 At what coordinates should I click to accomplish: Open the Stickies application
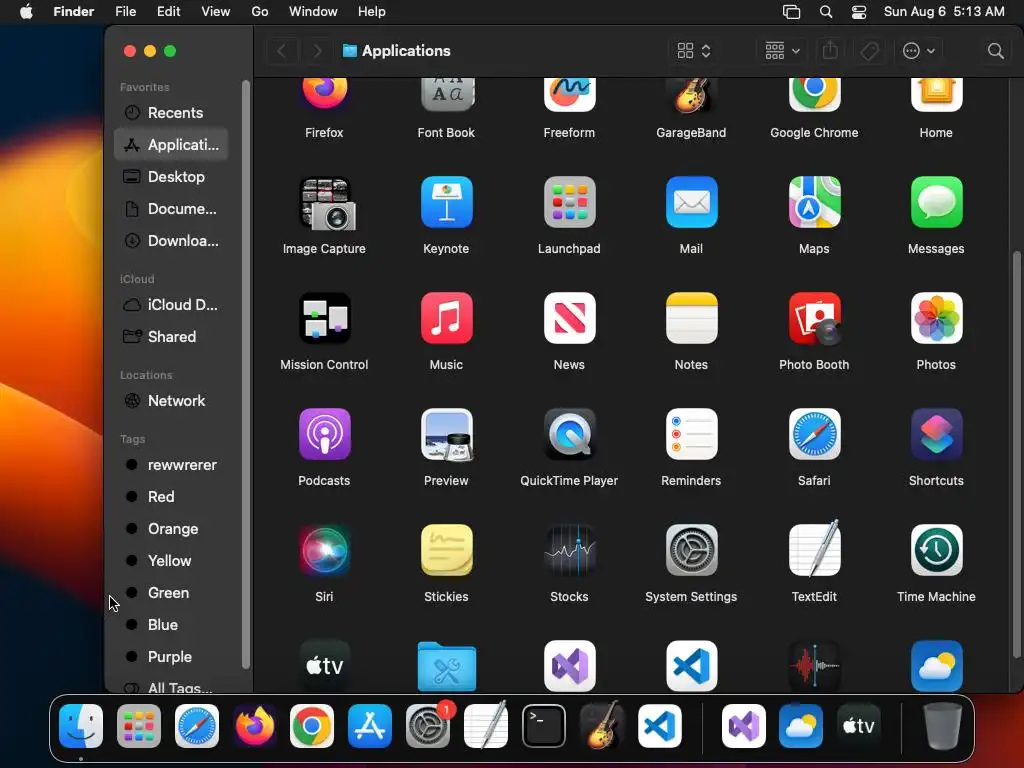446,550
